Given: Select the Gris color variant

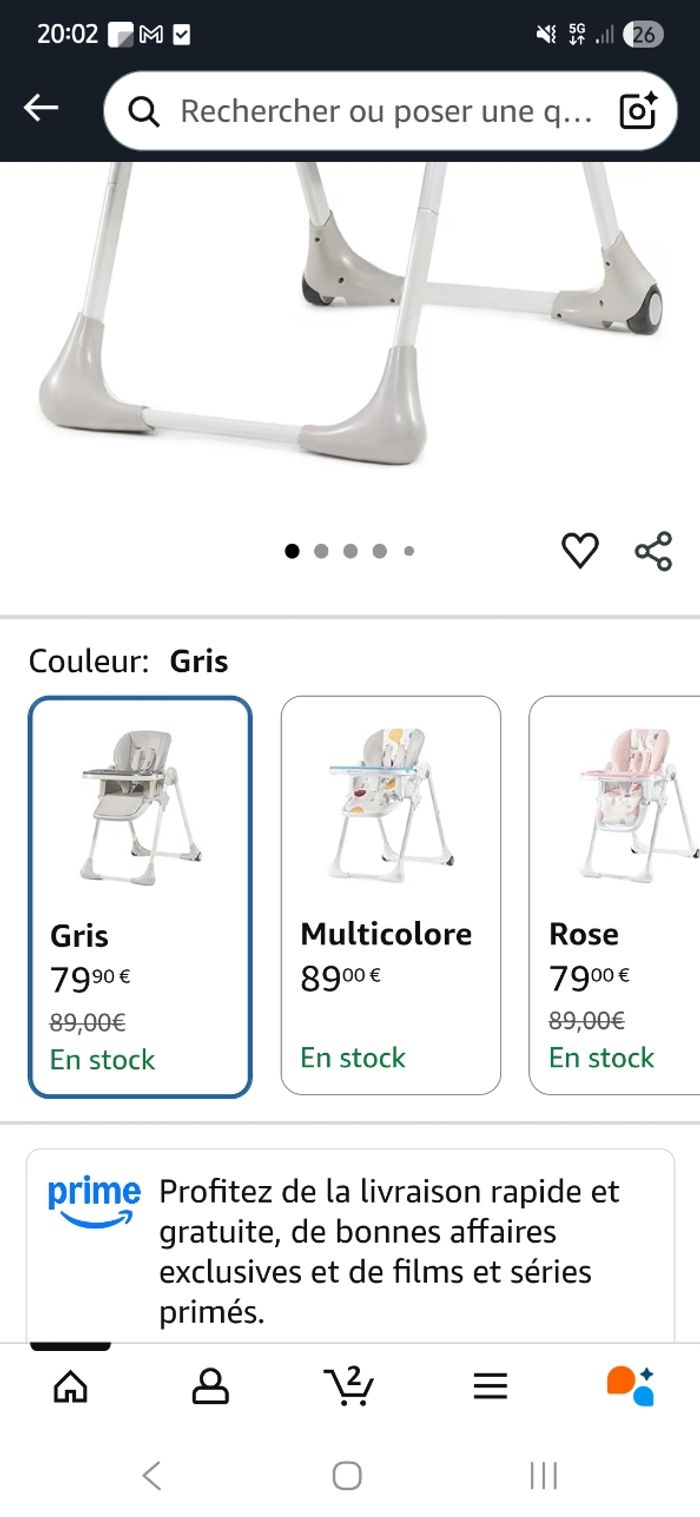Looking at the screenshot, I should [140, 895].
